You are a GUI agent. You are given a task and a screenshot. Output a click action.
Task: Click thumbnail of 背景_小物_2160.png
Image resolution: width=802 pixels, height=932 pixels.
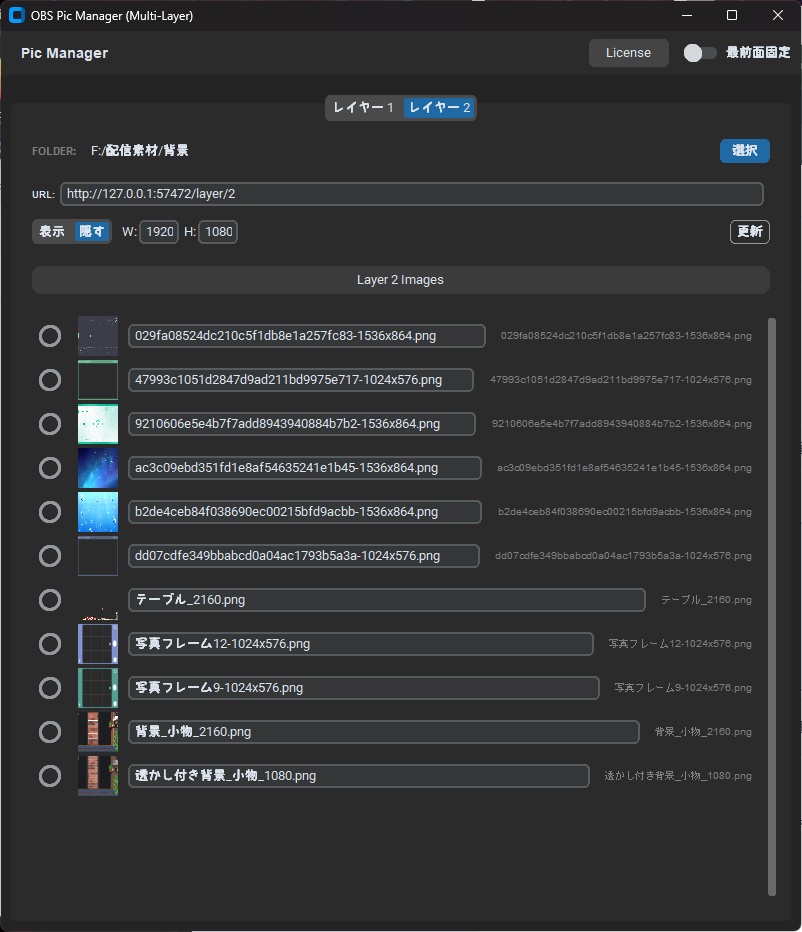coord(98,732)
